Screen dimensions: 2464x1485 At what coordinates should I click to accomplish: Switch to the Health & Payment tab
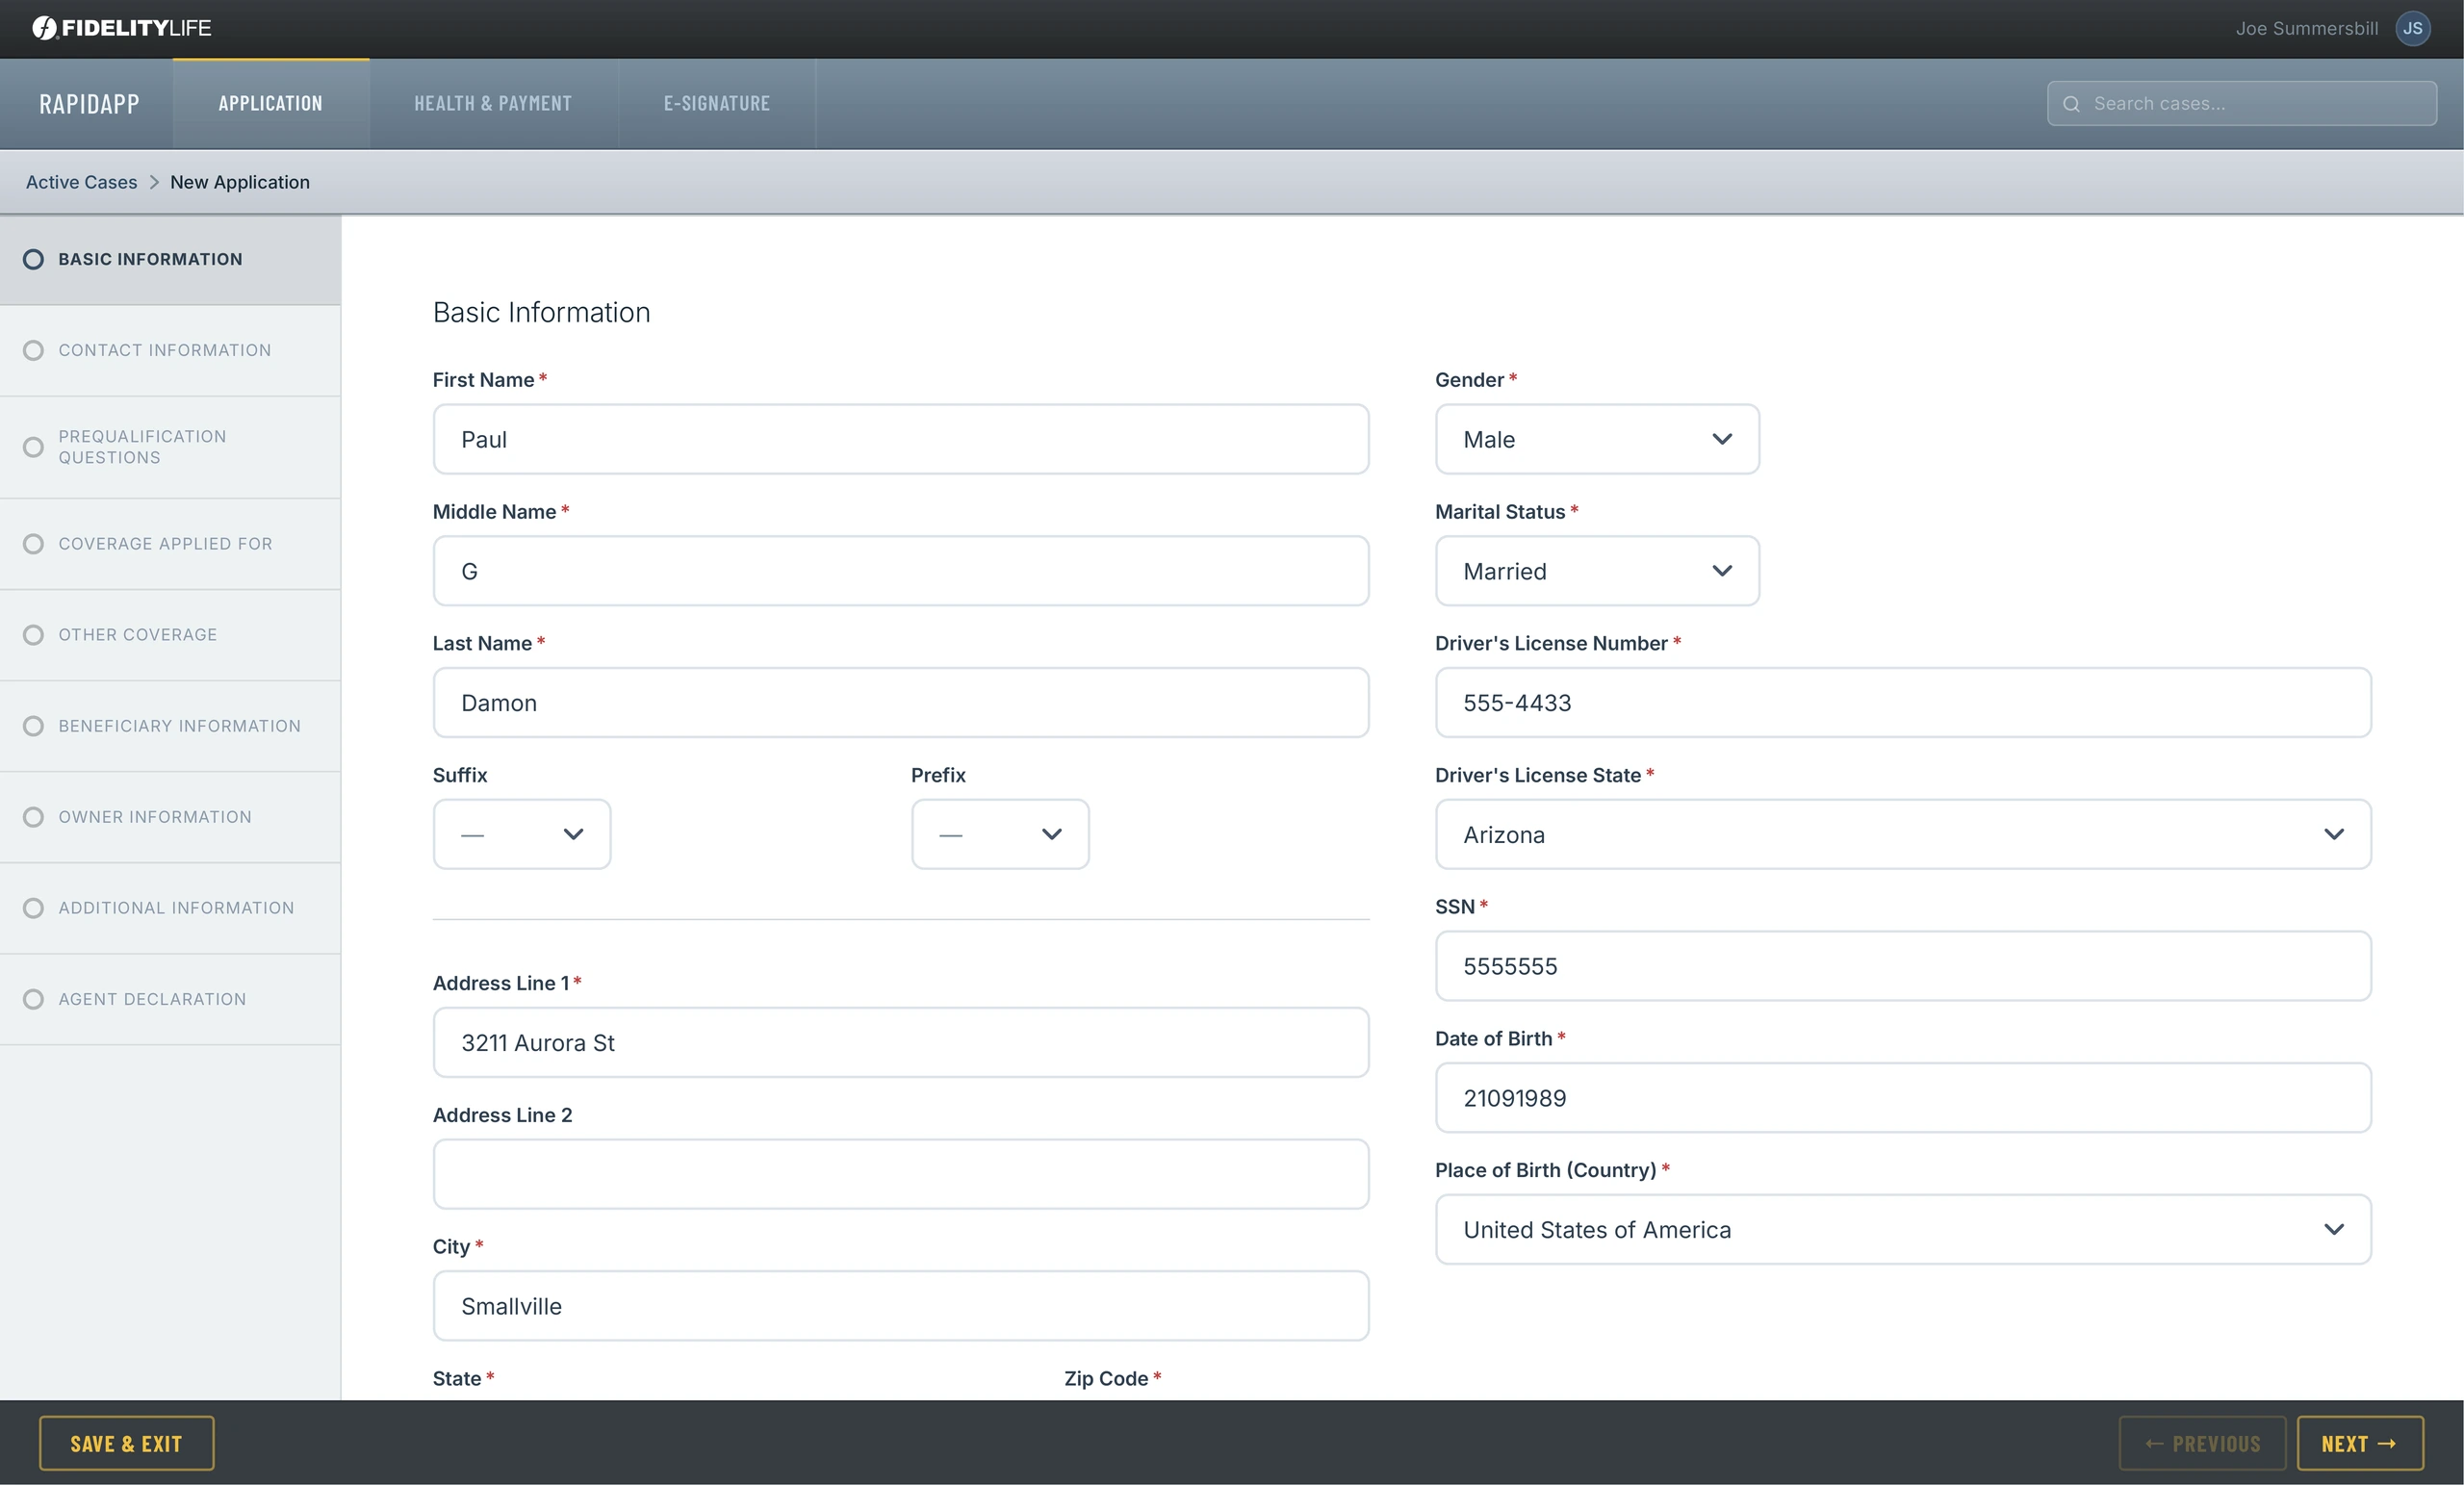click(x=493, y=104)
